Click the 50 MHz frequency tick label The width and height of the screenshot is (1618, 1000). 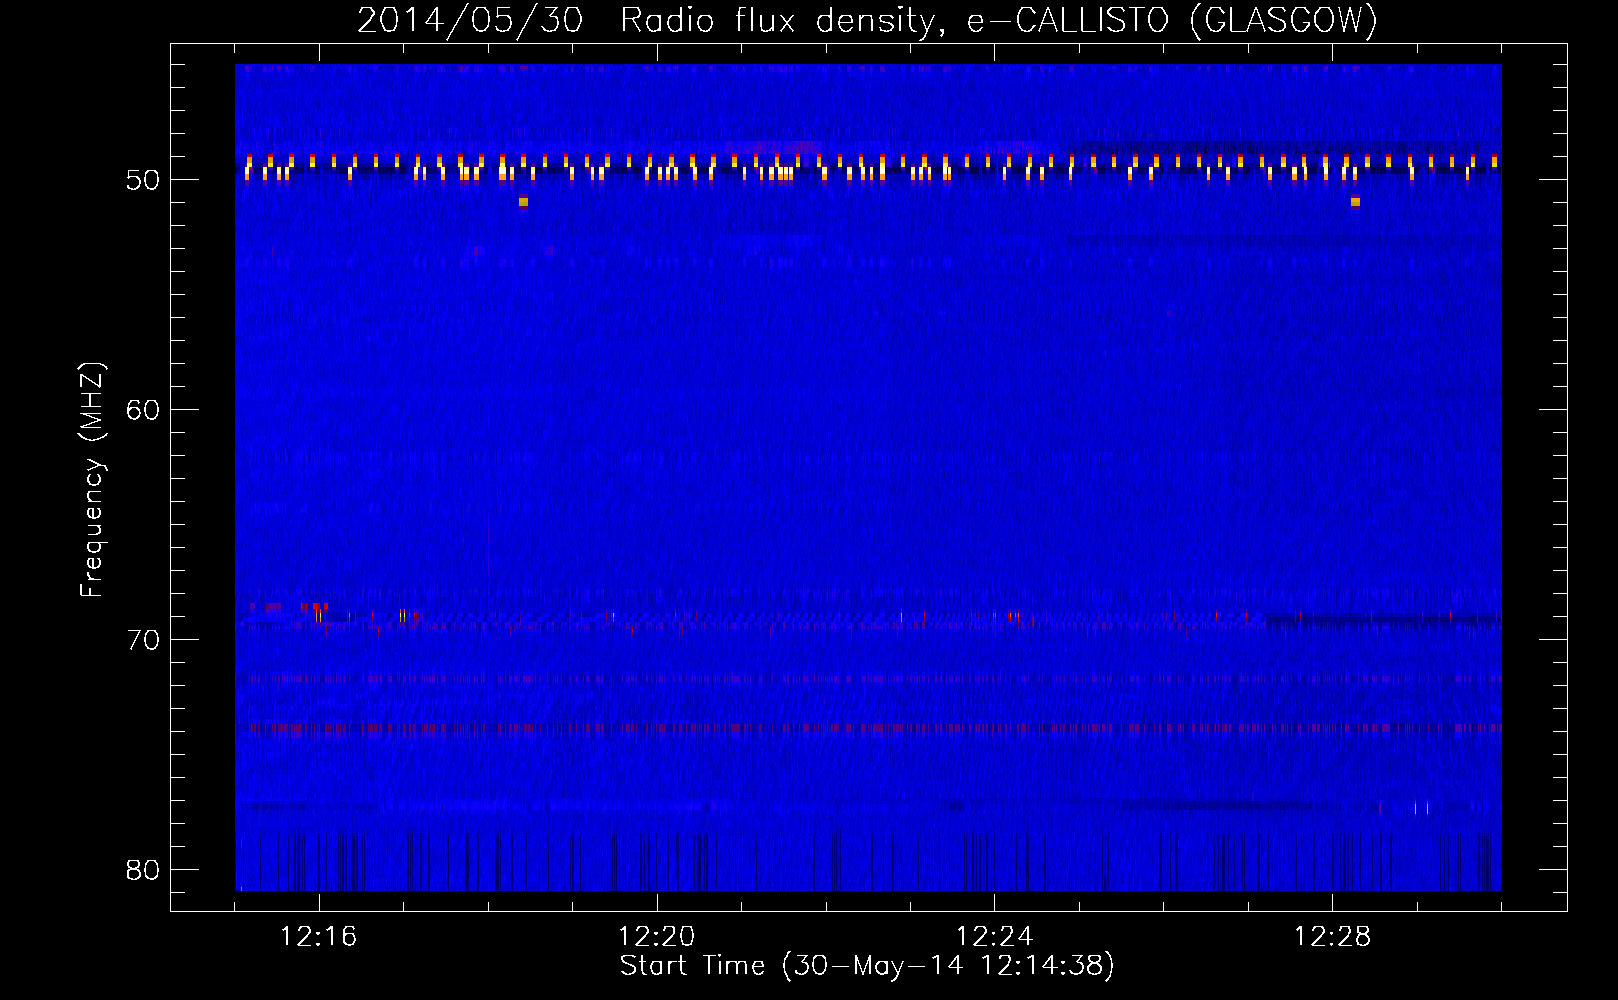pyautogui.click(x=143, y=180)
